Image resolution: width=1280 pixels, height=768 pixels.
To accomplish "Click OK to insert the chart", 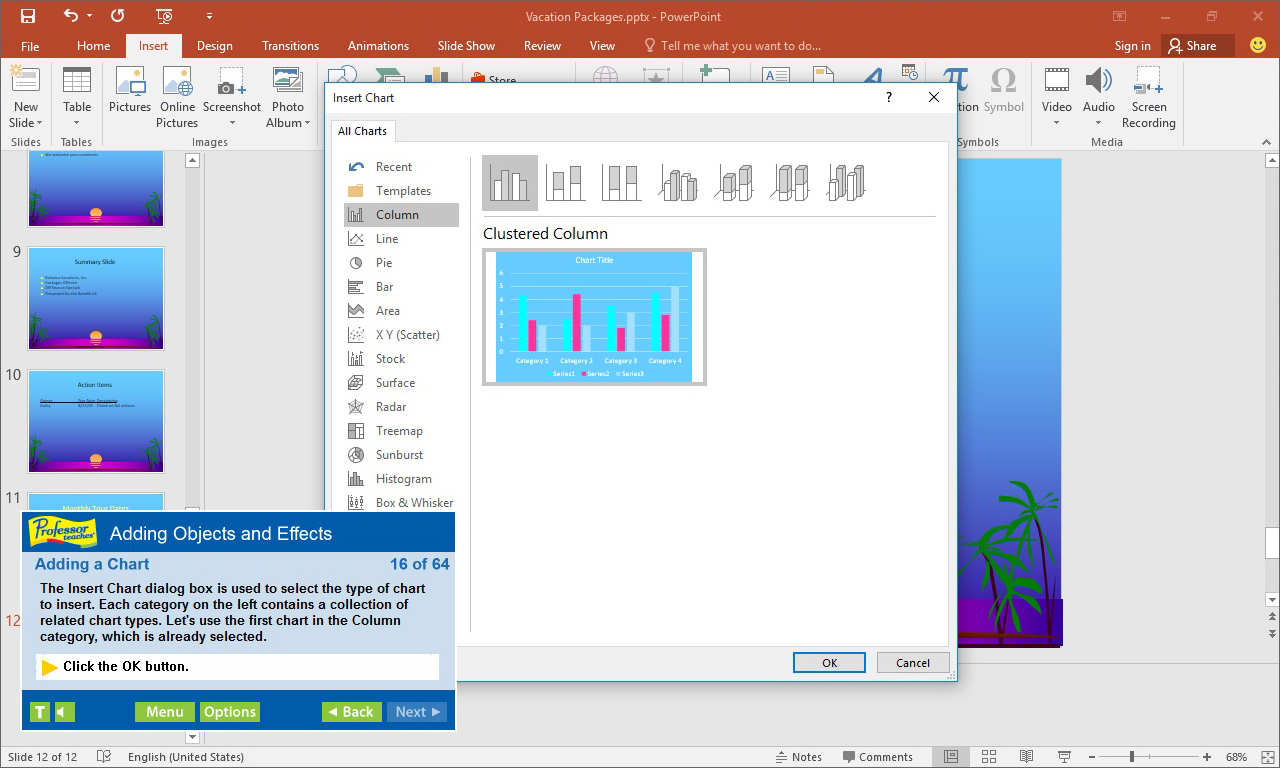I will coord(829,662).
